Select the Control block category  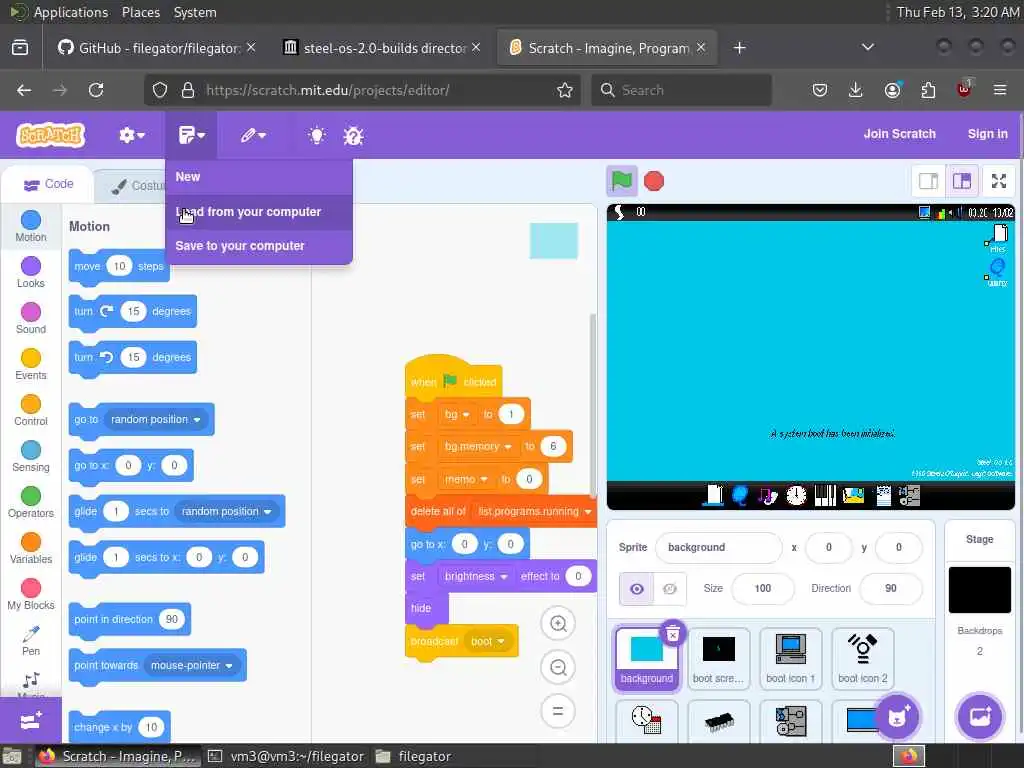(31, 410)
